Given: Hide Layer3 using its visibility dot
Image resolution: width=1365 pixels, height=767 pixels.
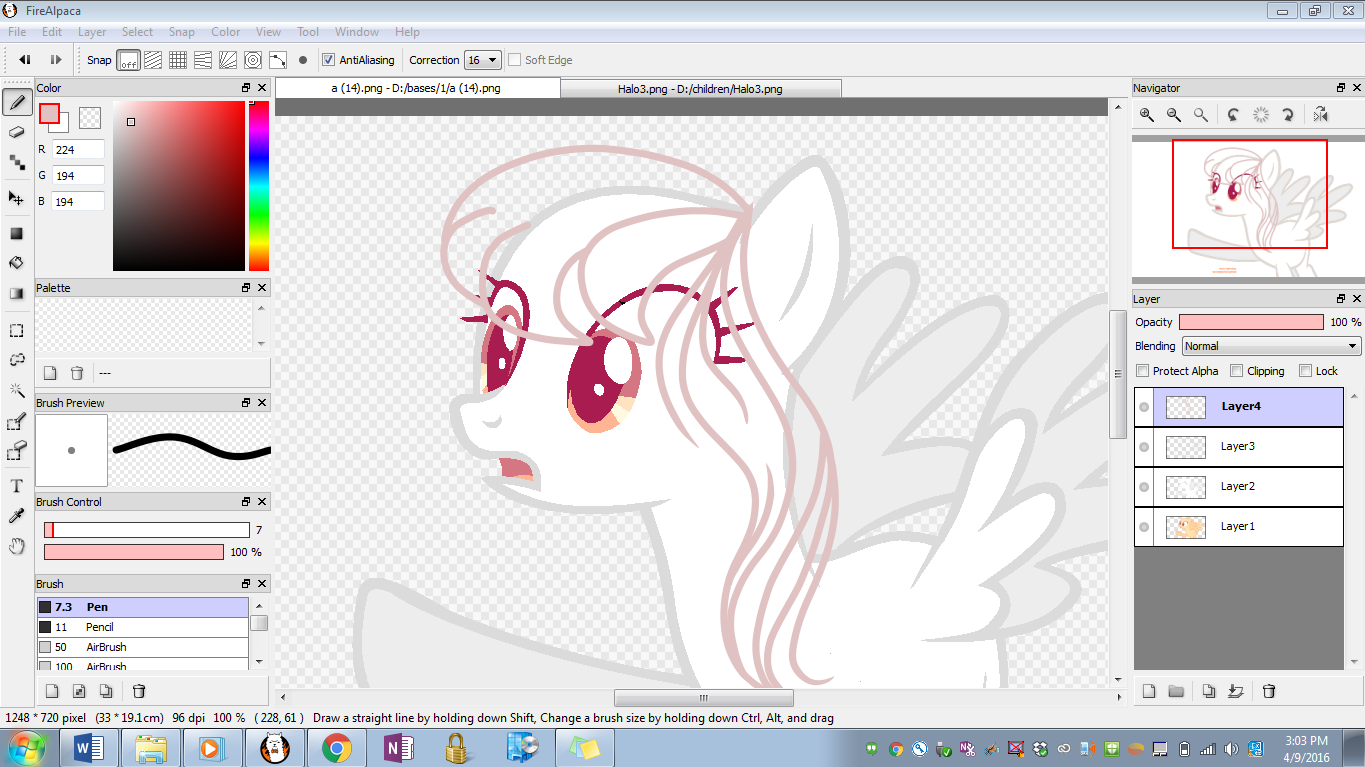Looking at the screenshot, I should click(x=1144, y=447).
